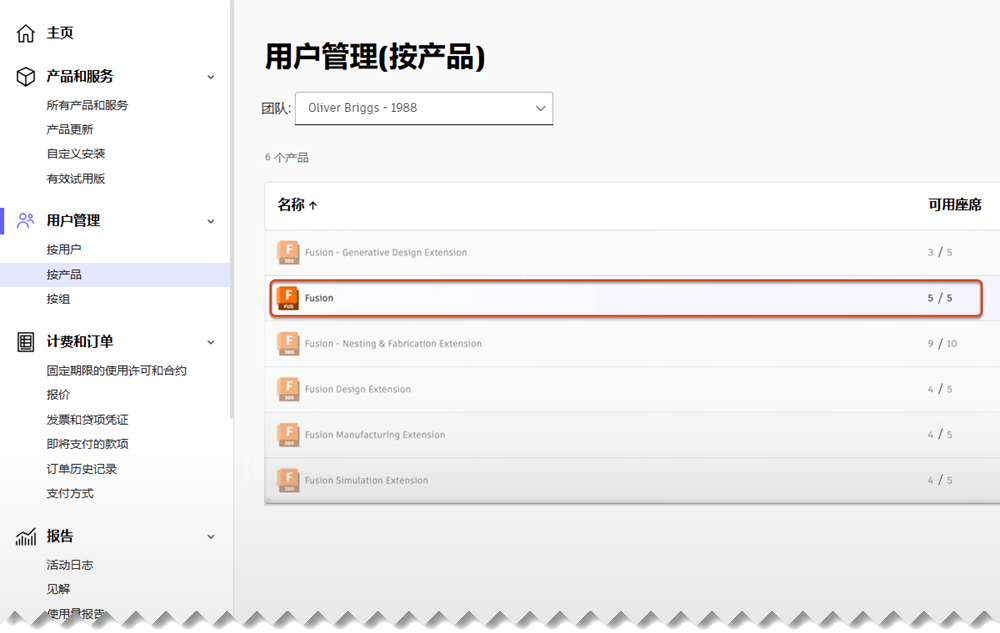
Task: Sort by the 名称 column header
Action: tap(291, 205)
